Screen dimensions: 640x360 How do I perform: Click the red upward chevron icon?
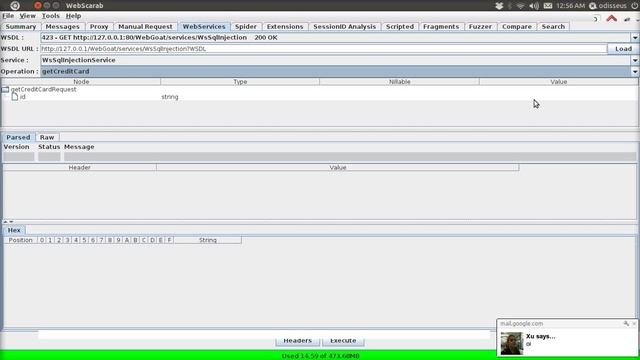click(611, 18)
